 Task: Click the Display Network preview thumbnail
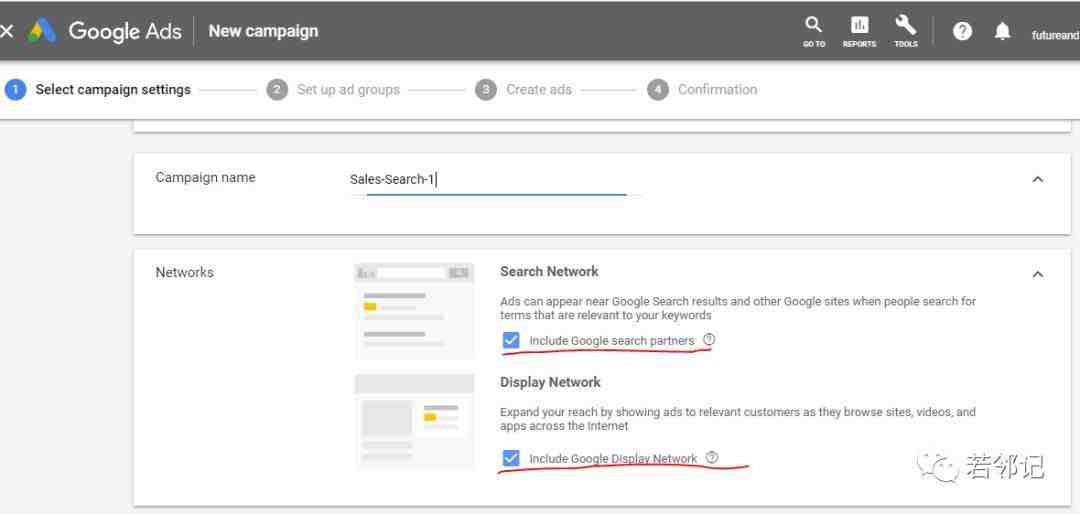(415, 422)
